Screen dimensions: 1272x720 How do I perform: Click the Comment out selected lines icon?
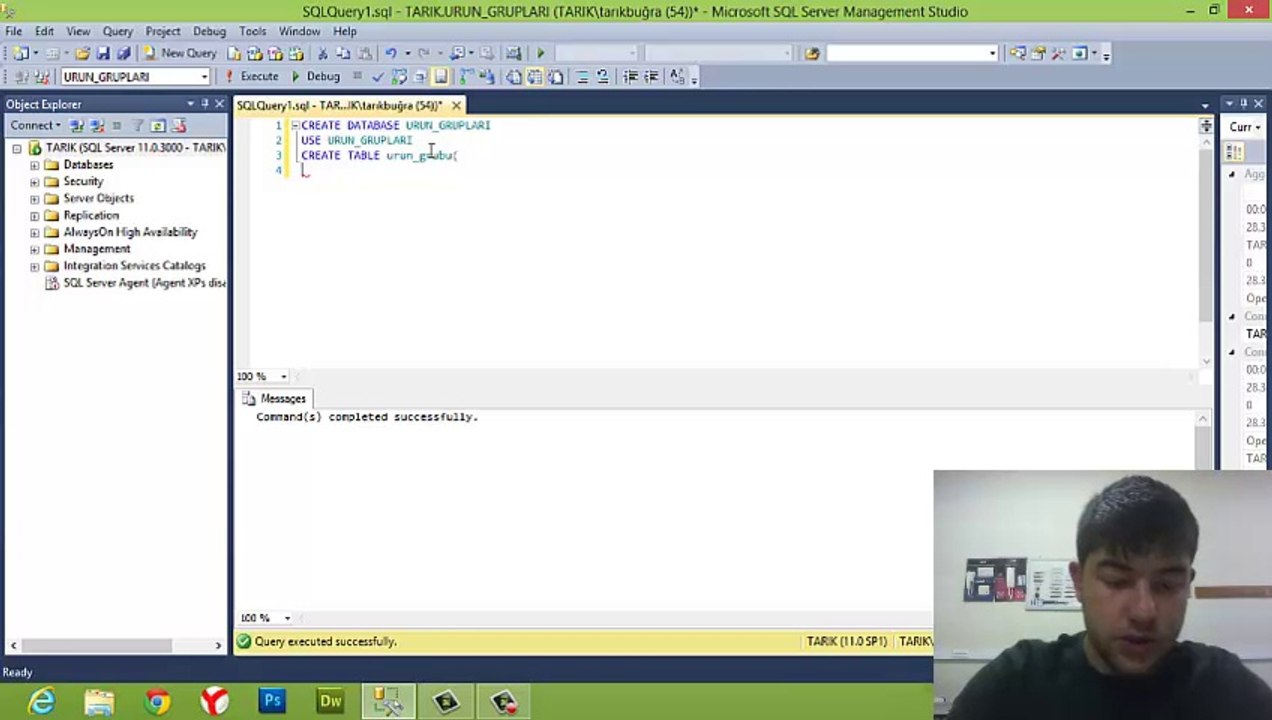582,76
